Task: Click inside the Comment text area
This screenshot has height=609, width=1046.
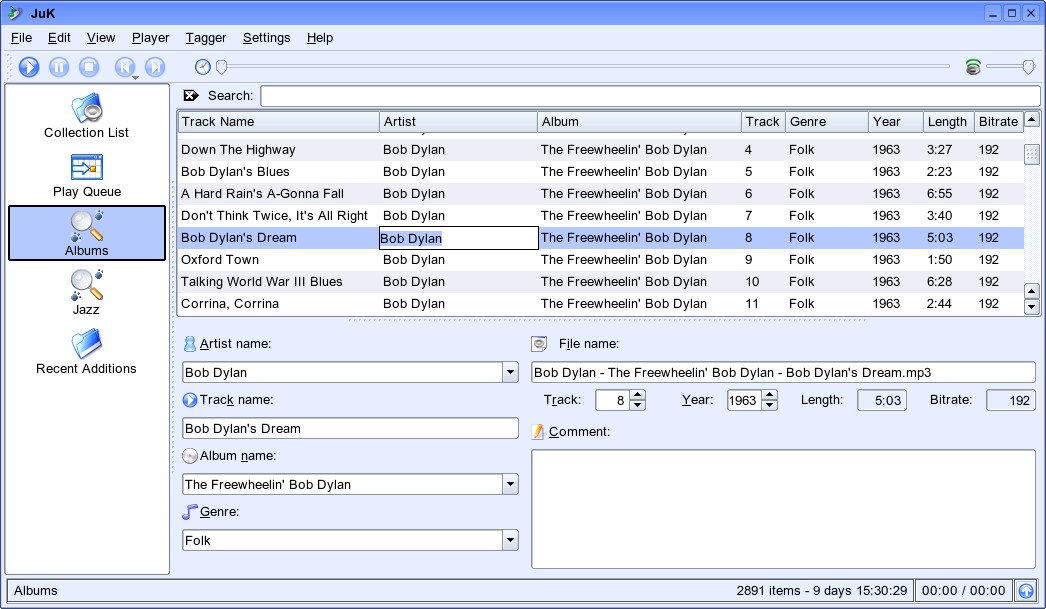Action: coord(783,509)
